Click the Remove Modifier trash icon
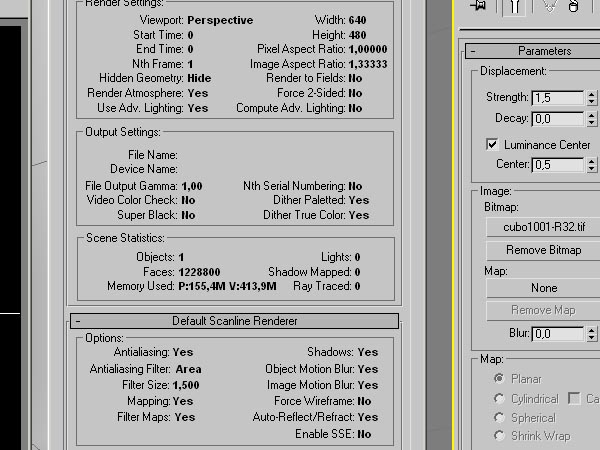 [x=573, y=6]
